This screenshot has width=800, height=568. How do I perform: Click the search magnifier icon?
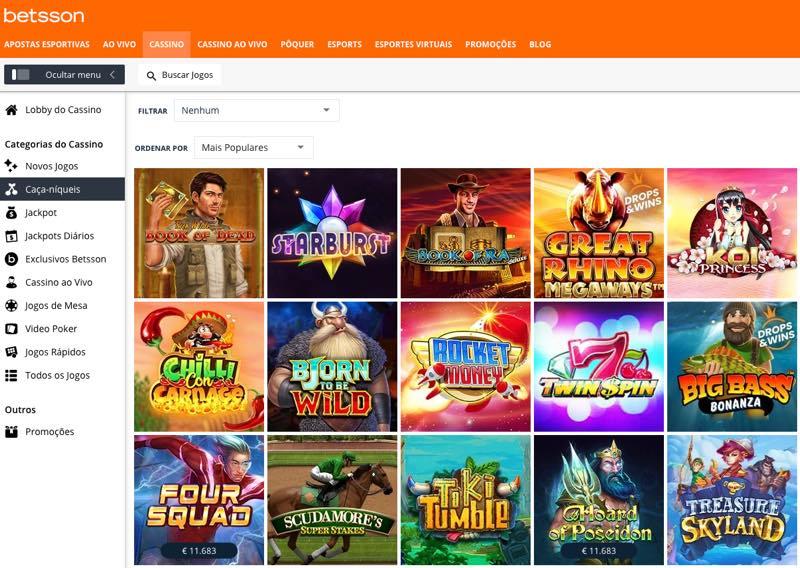(151, 76)
